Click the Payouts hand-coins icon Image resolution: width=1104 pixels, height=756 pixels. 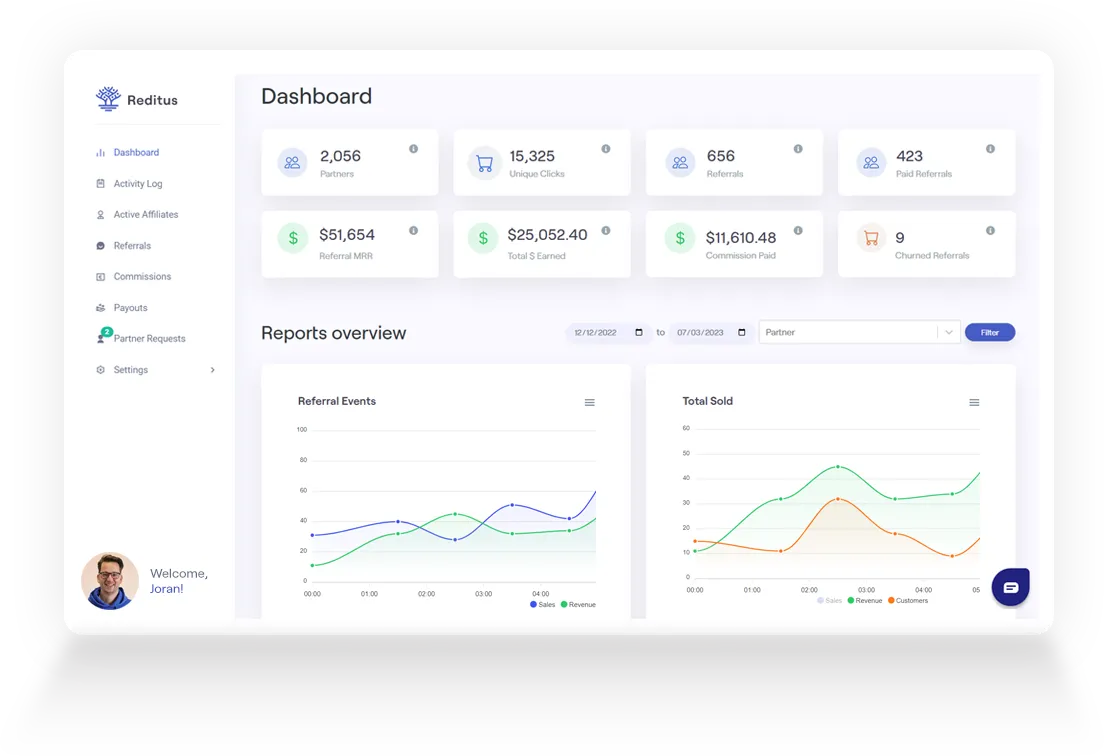[x=100, y=308]
